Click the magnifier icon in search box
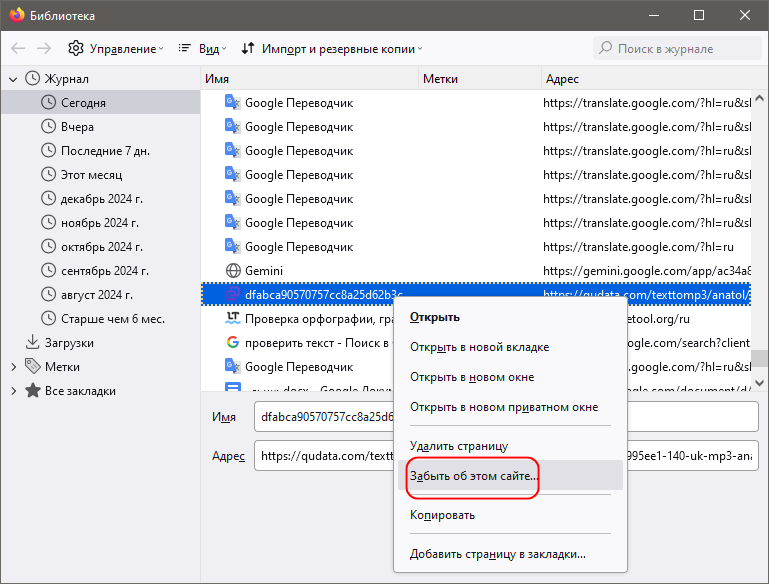The height and width of the screenshot is (584, 769). [x=606, y=48]
